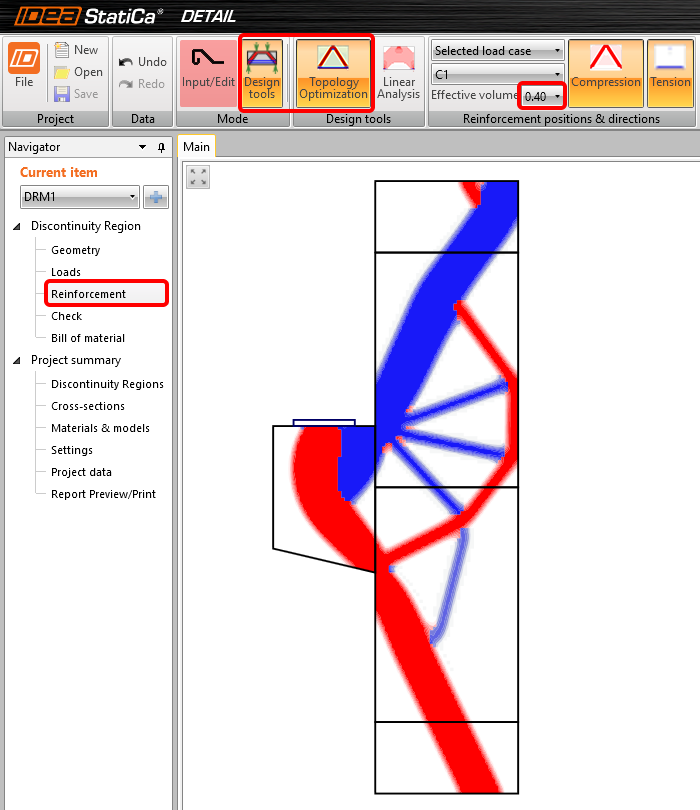
Task: Redo the last undone action
Action: pyautogui.click(x=142, y=84)
